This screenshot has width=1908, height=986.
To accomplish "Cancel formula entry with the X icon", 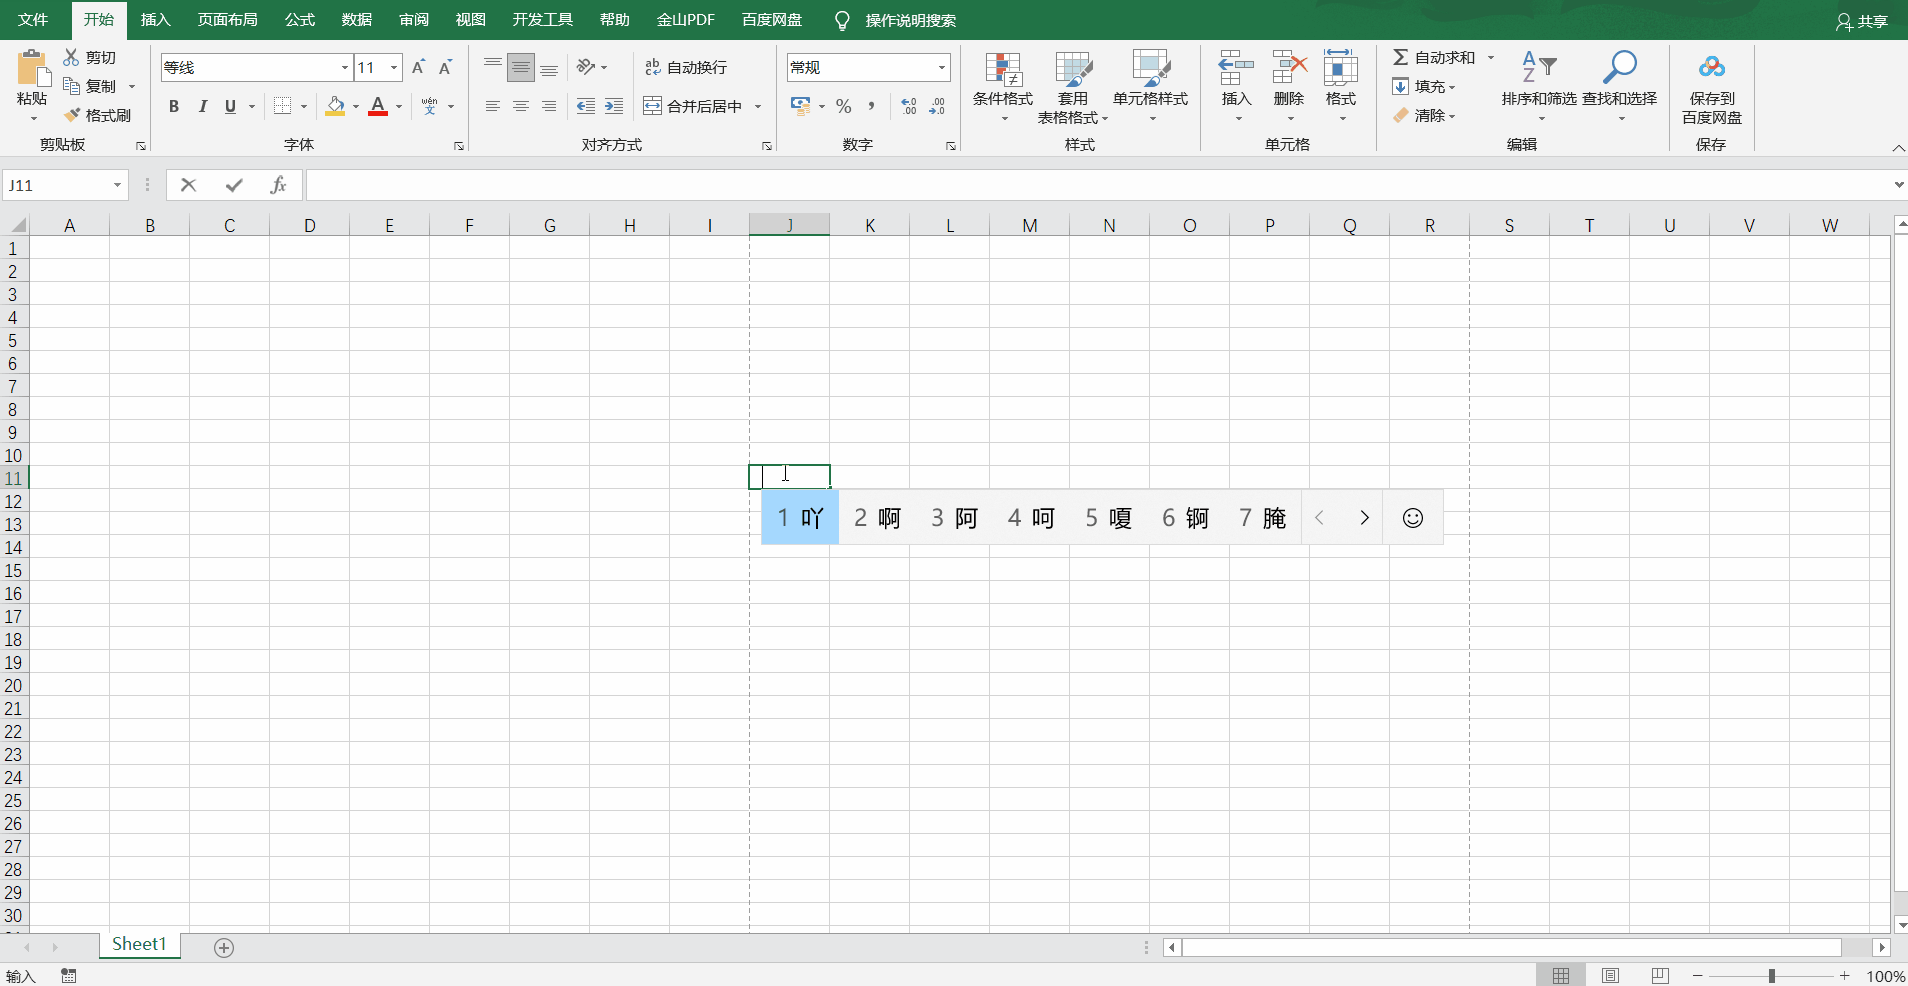I will tap(188, 185).
